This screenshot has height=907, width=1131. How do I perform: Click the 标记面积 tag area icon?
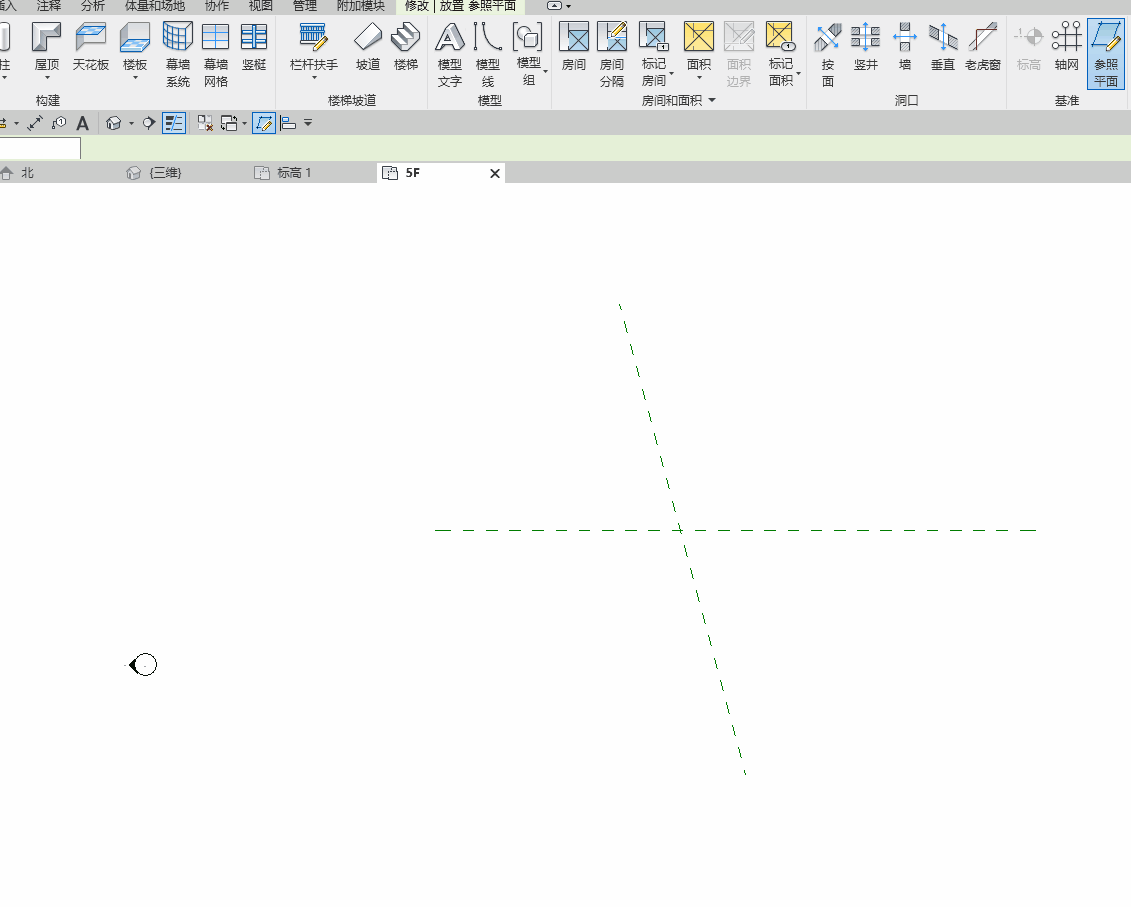(x=780, y=38)
